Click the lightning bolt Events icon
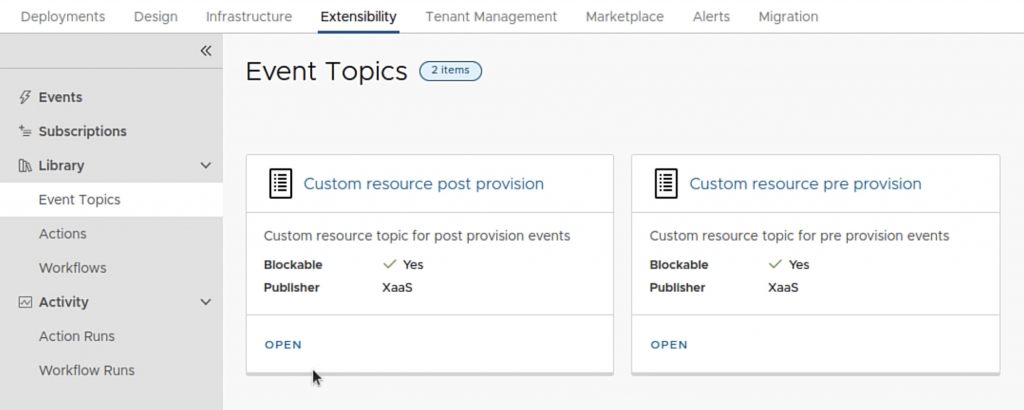Screen dimensions: 1024x410 (25, 97)
